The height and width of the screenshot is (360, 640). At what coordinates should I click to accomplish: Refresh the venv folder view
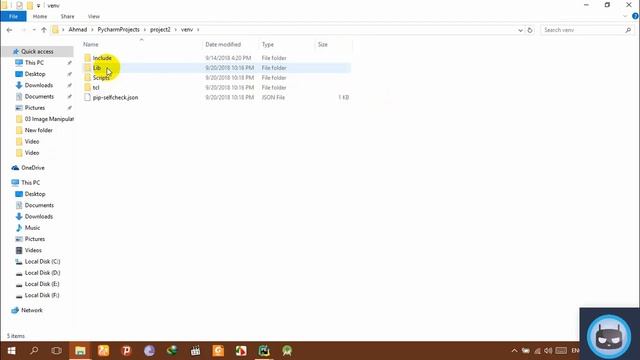click(530, 30)
